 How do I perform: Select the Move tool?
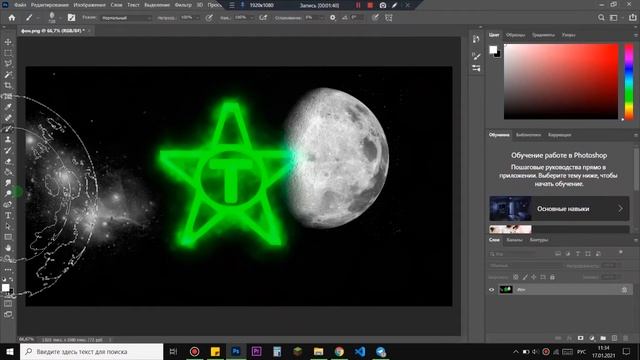[8, 42]
